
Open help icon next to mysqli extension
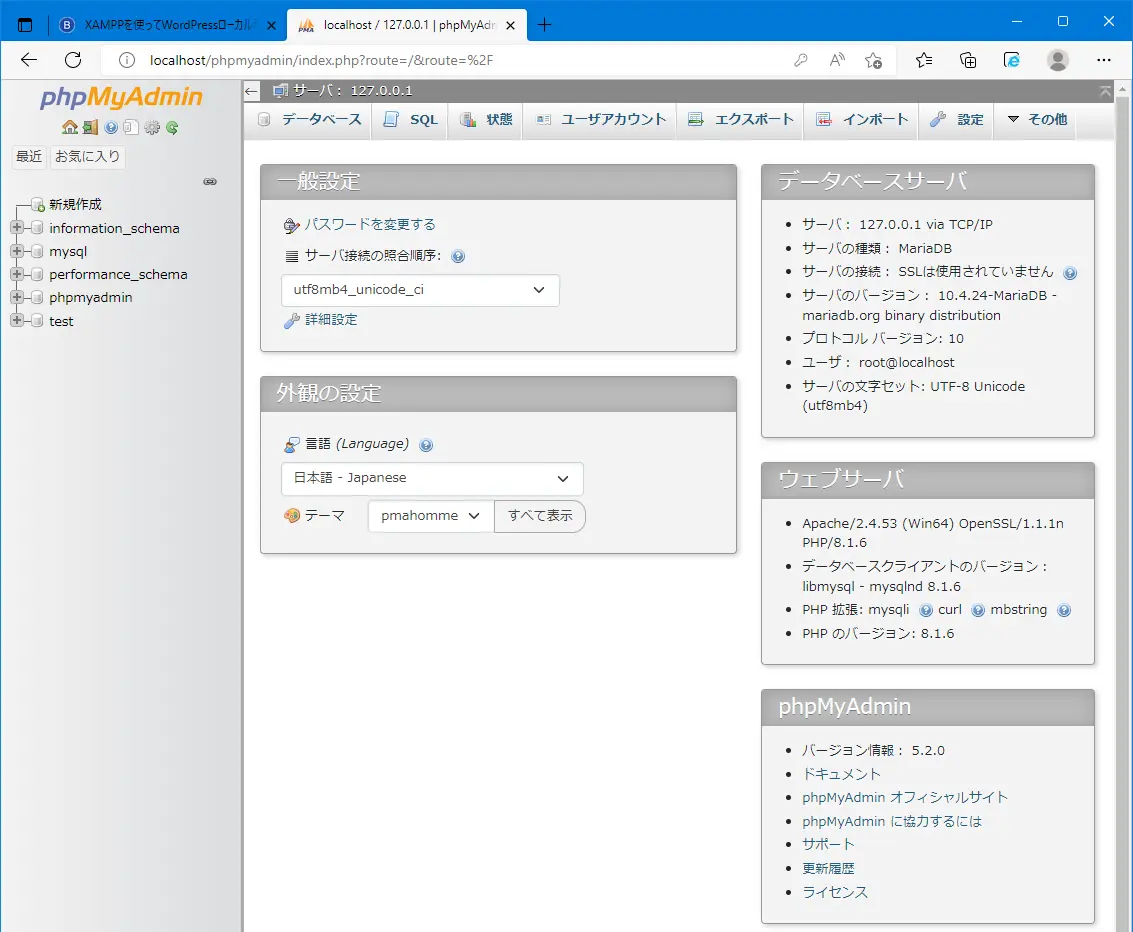926,610
